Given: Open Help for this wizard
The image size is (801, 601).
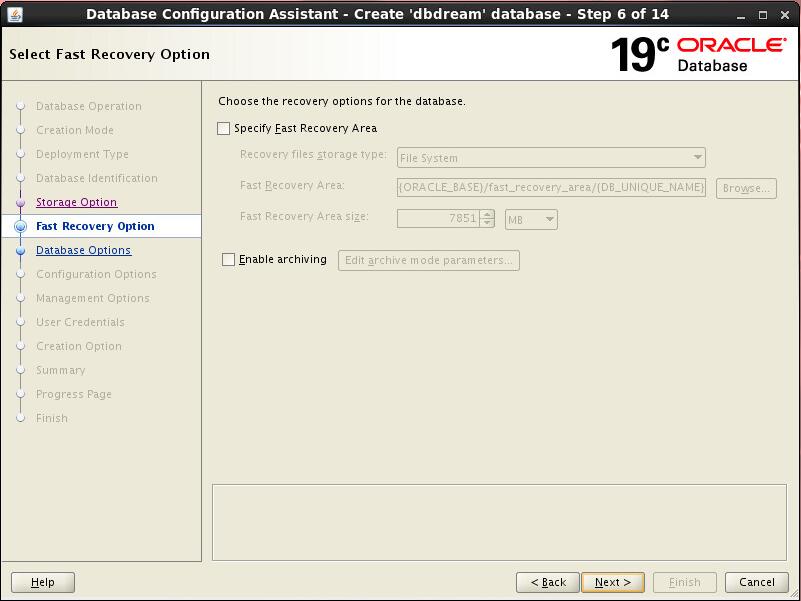Looking at the screenshot, I should pyautogui.click(x=43, y=582).
